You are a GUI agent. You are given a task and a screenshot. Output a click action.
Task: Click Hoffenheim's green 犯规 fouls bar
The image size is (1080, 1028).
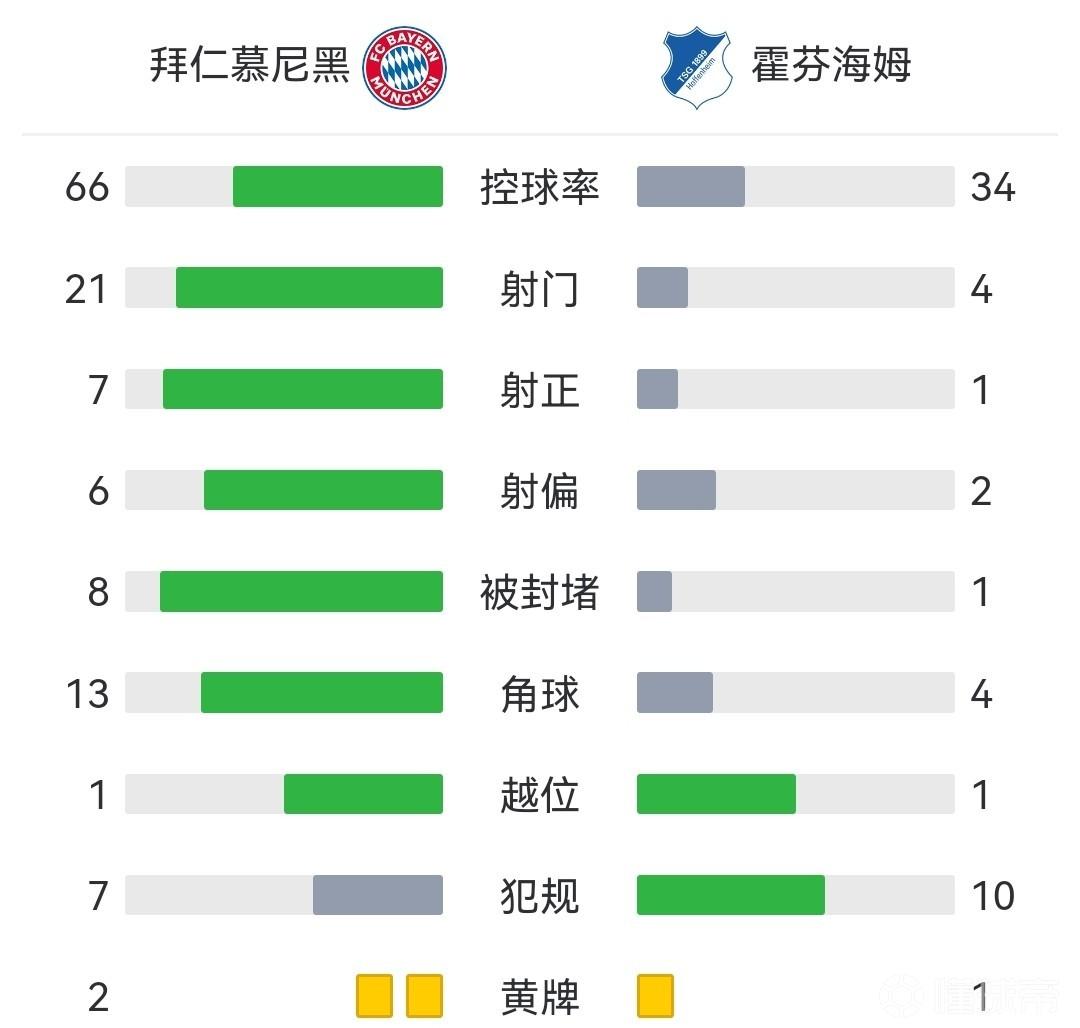tap(731, 895)
